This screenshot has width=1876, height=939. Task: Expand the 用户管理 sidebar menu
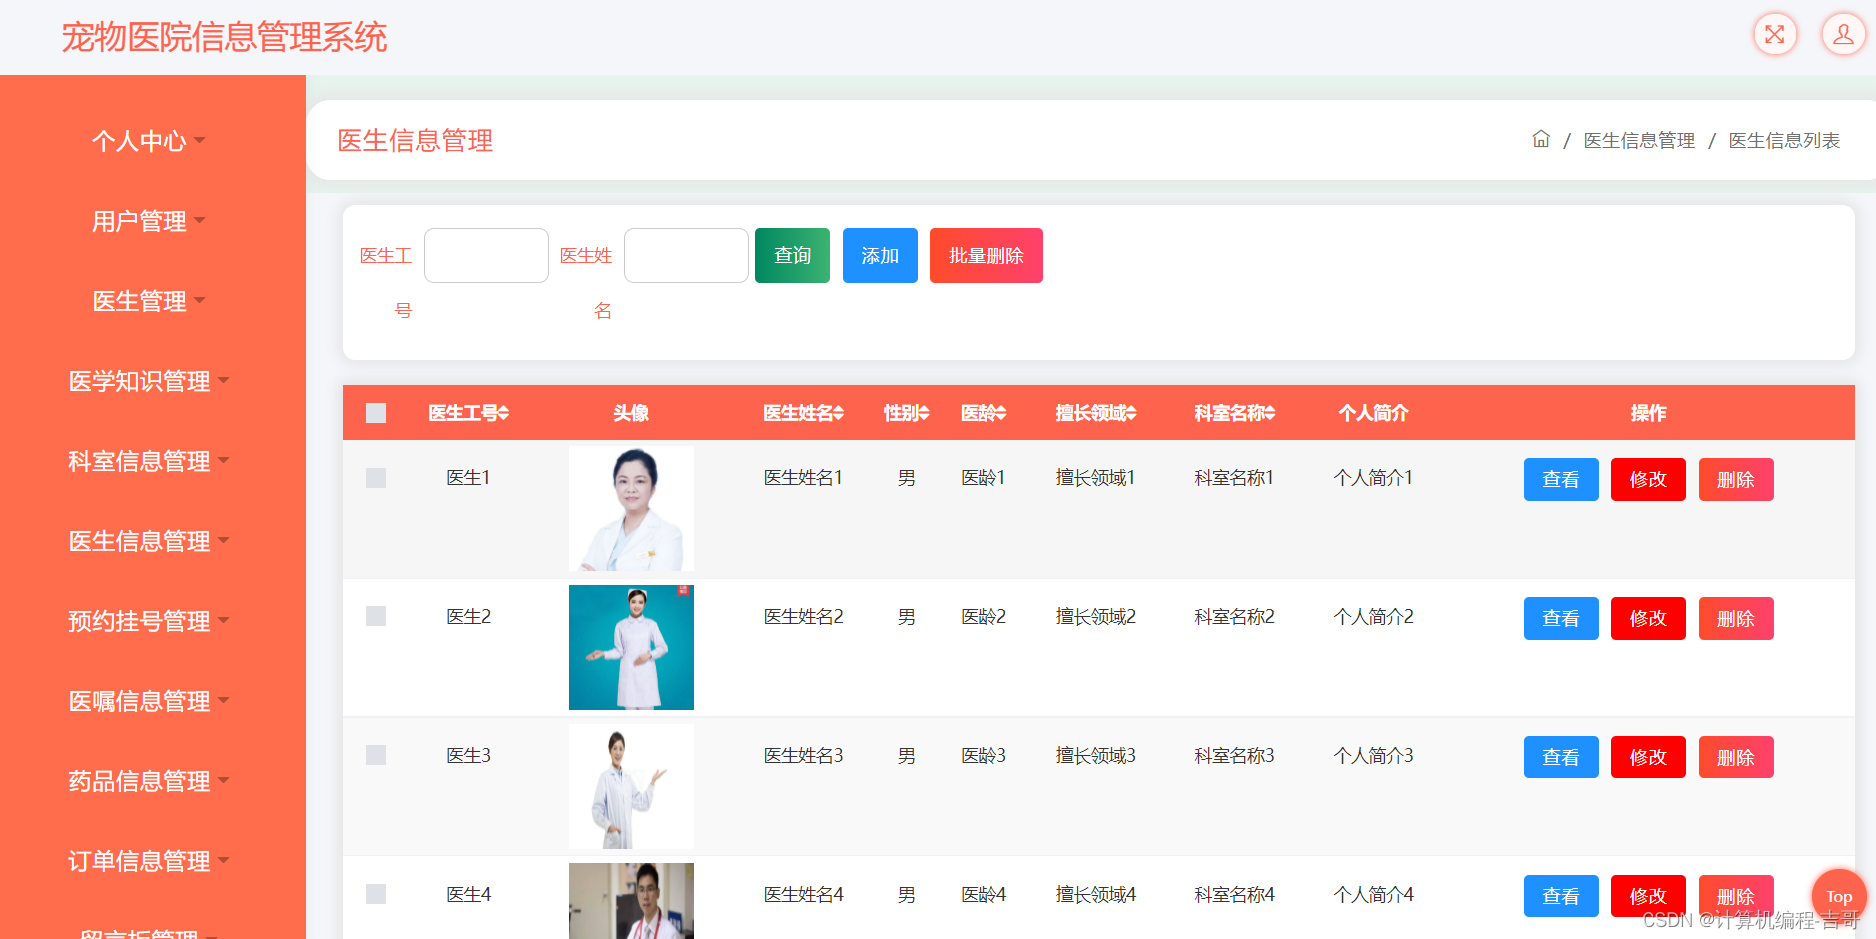pos(149,220)
